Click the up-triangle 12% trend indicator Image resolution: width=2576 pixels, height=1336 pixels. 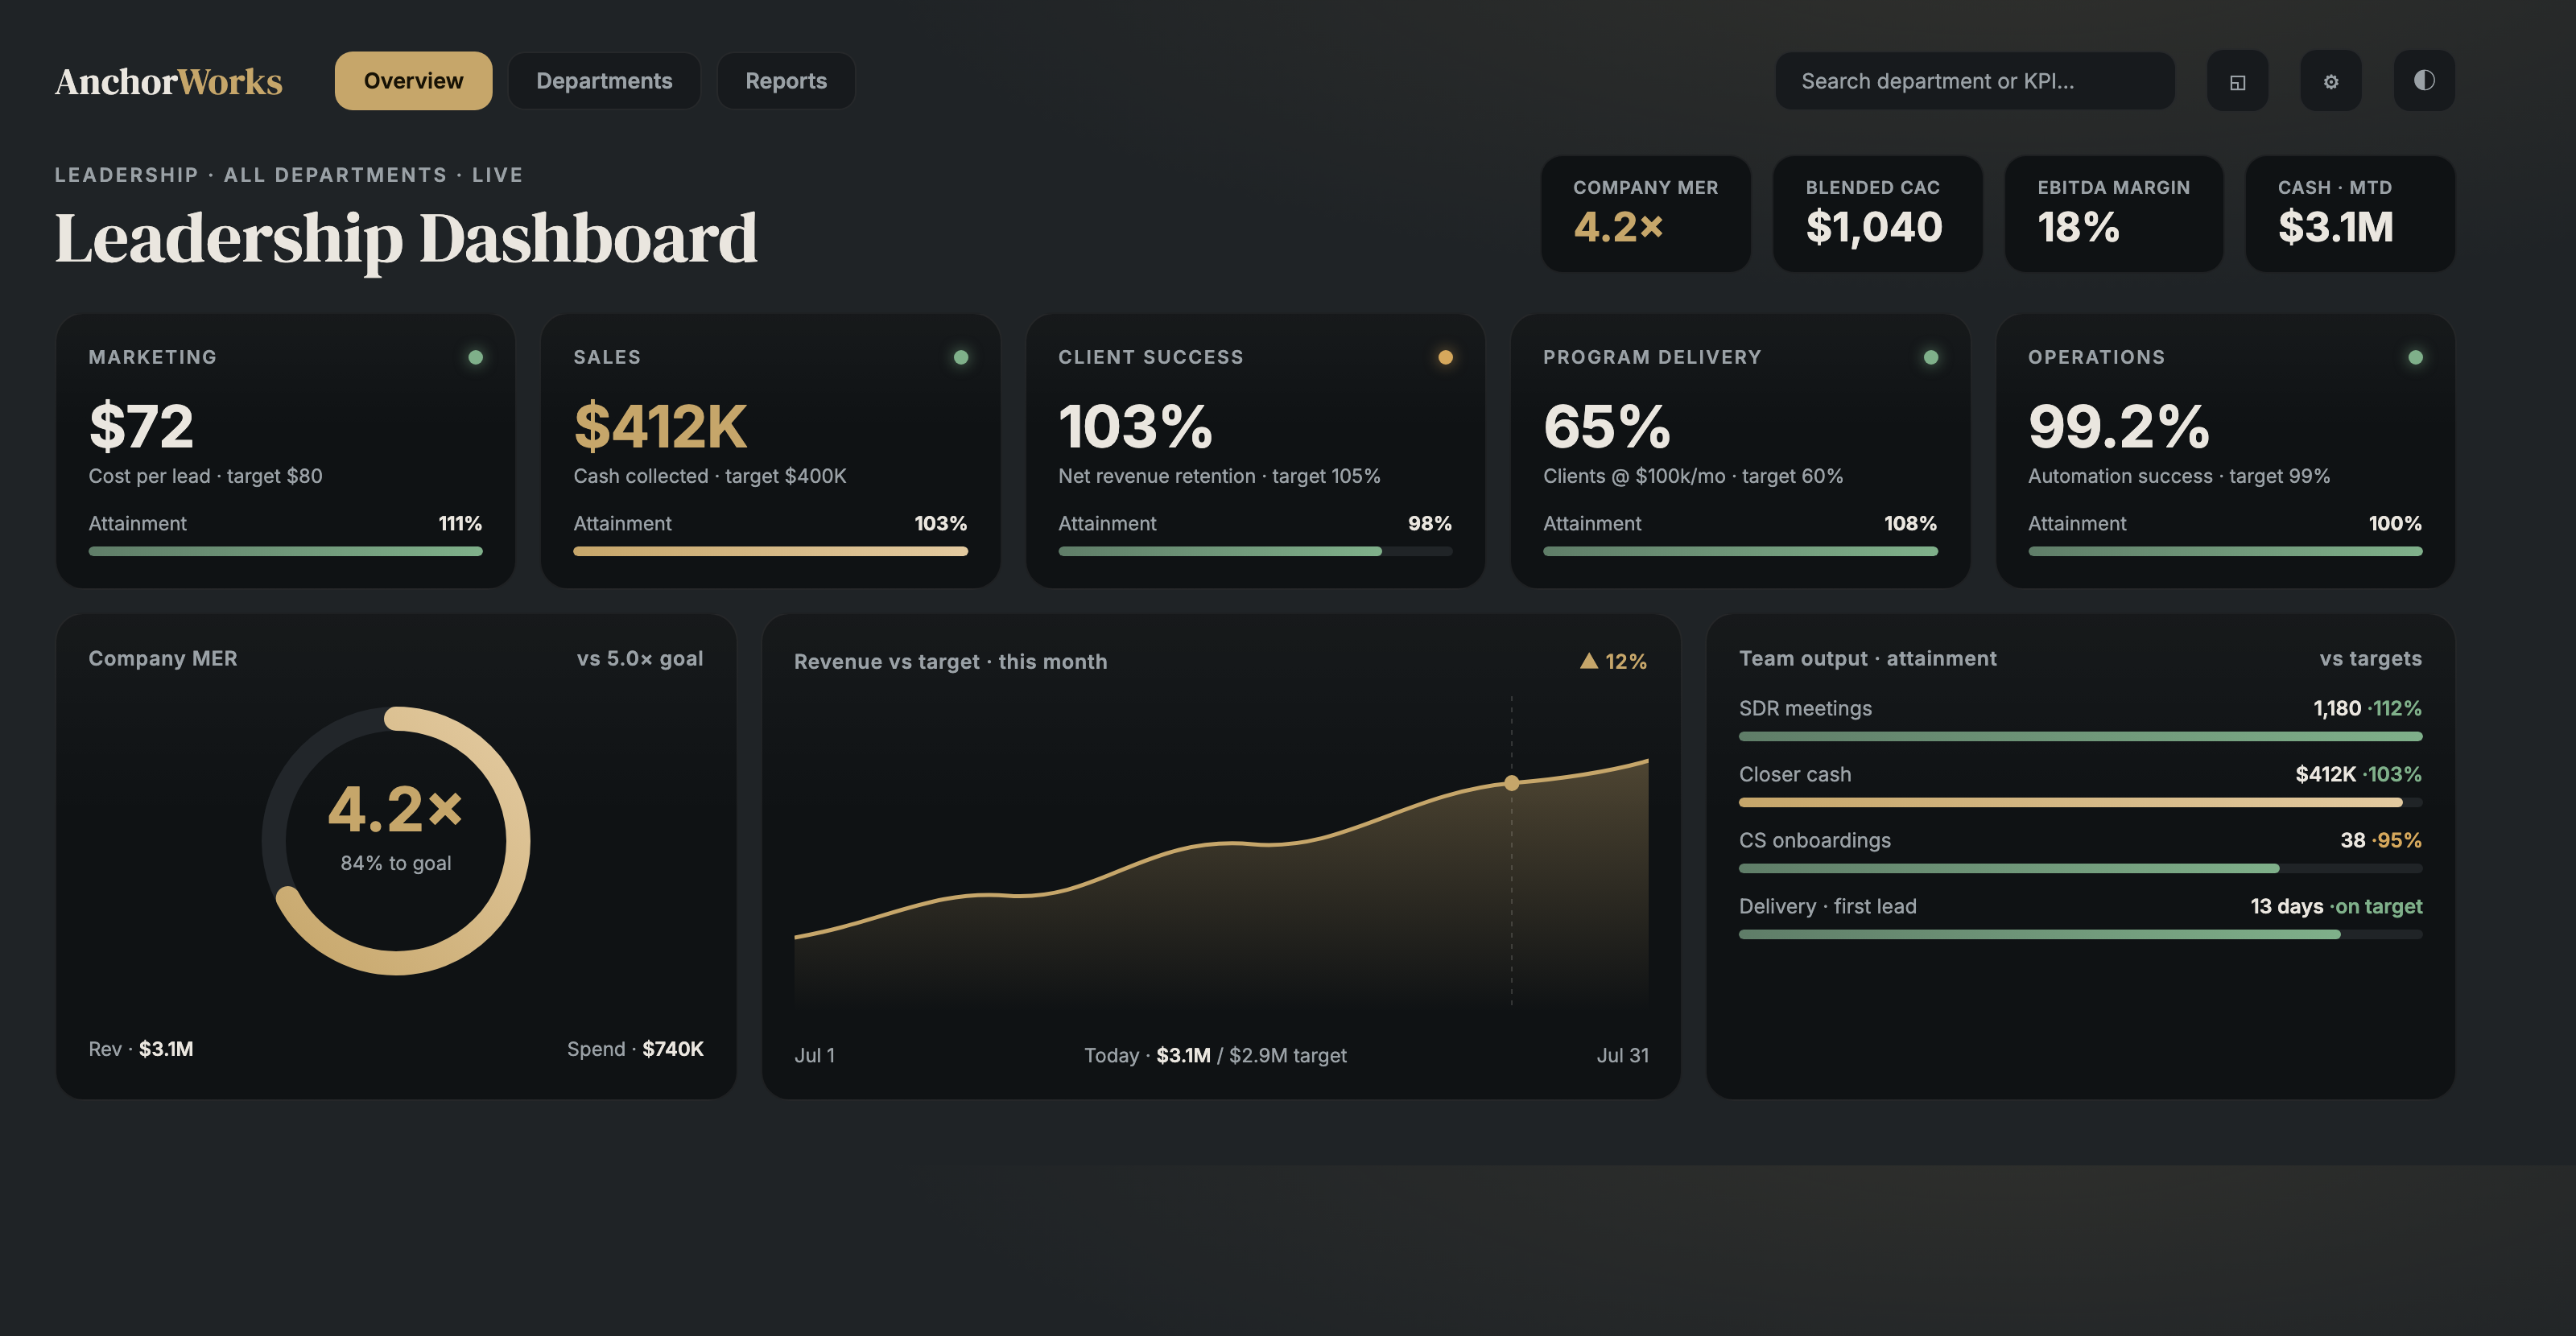click(1613, 661)
